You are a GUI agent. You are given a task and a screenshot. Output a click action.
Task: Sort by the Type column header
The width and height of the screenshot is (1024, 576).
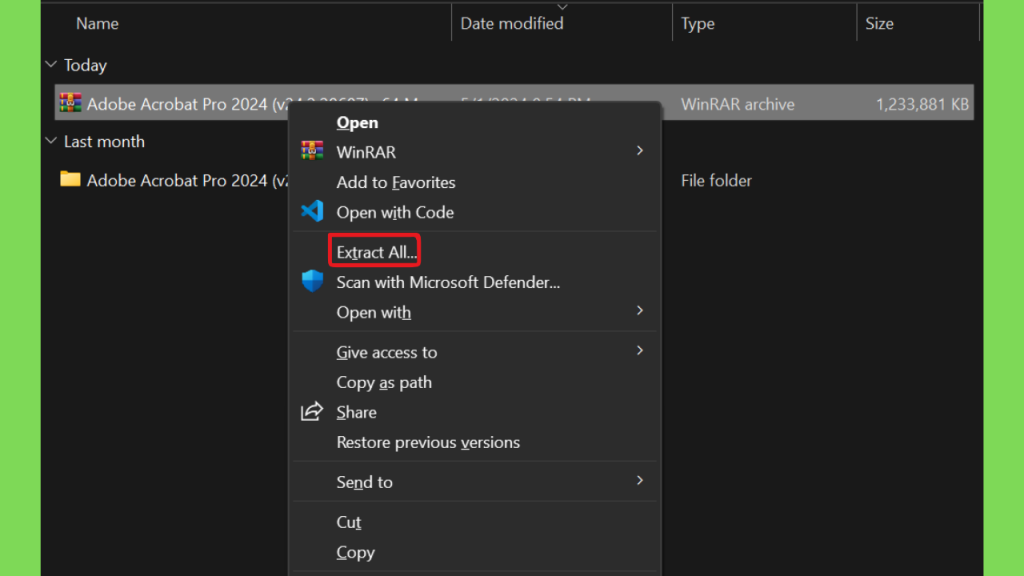click(x=697, y=24)
